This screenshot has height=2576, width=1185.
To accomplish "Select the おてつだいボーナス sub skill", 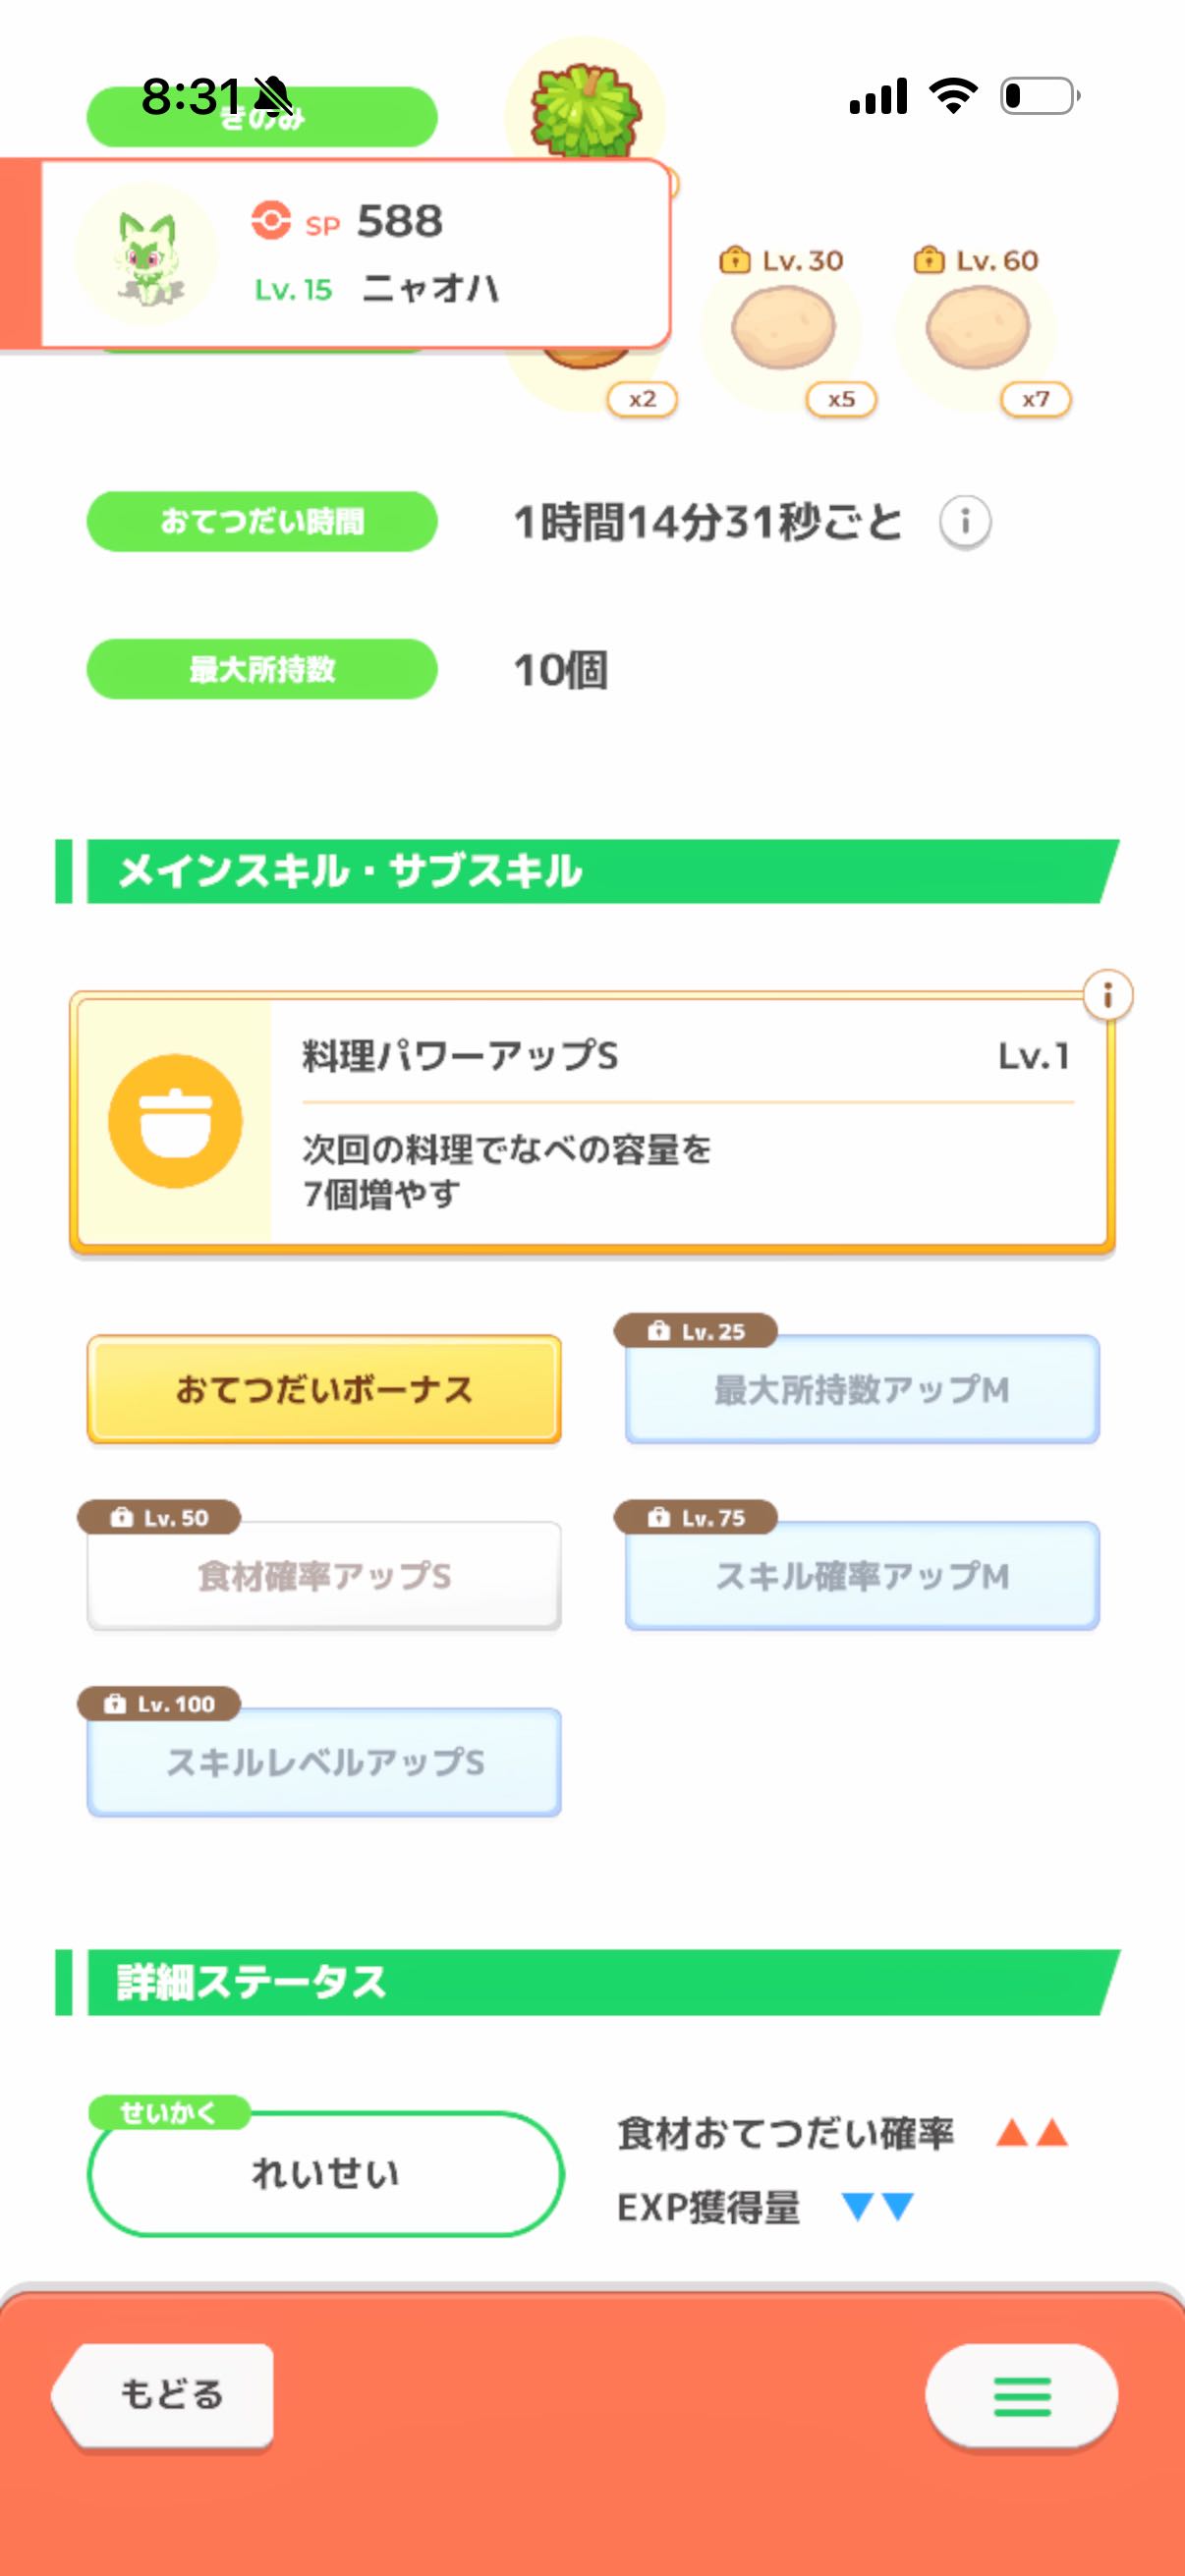I will pos(324,1389).
